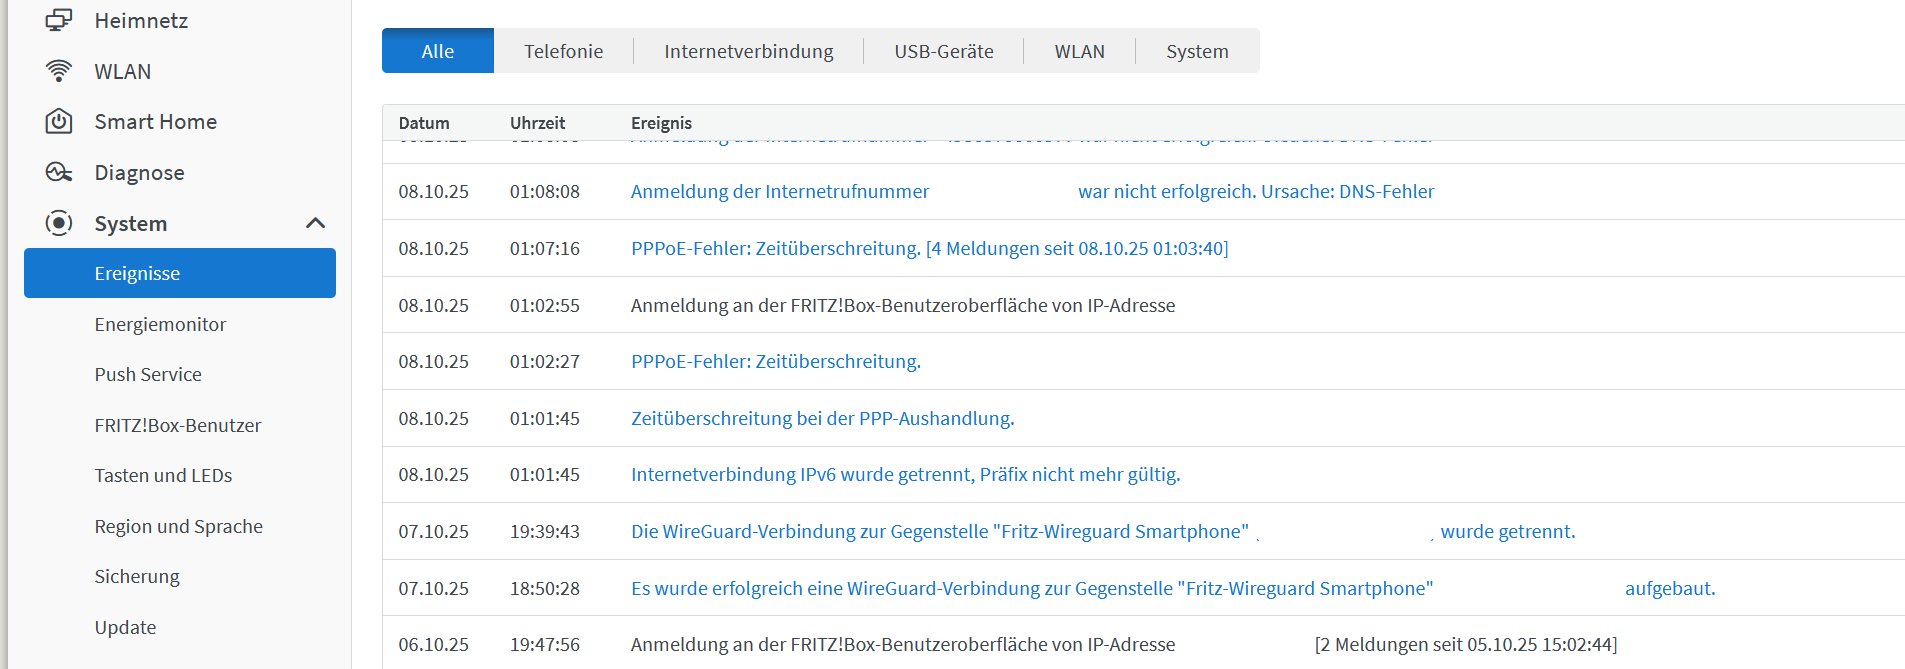
Task: Click the Heimnetz network icon
Action: tap(59, 20)
